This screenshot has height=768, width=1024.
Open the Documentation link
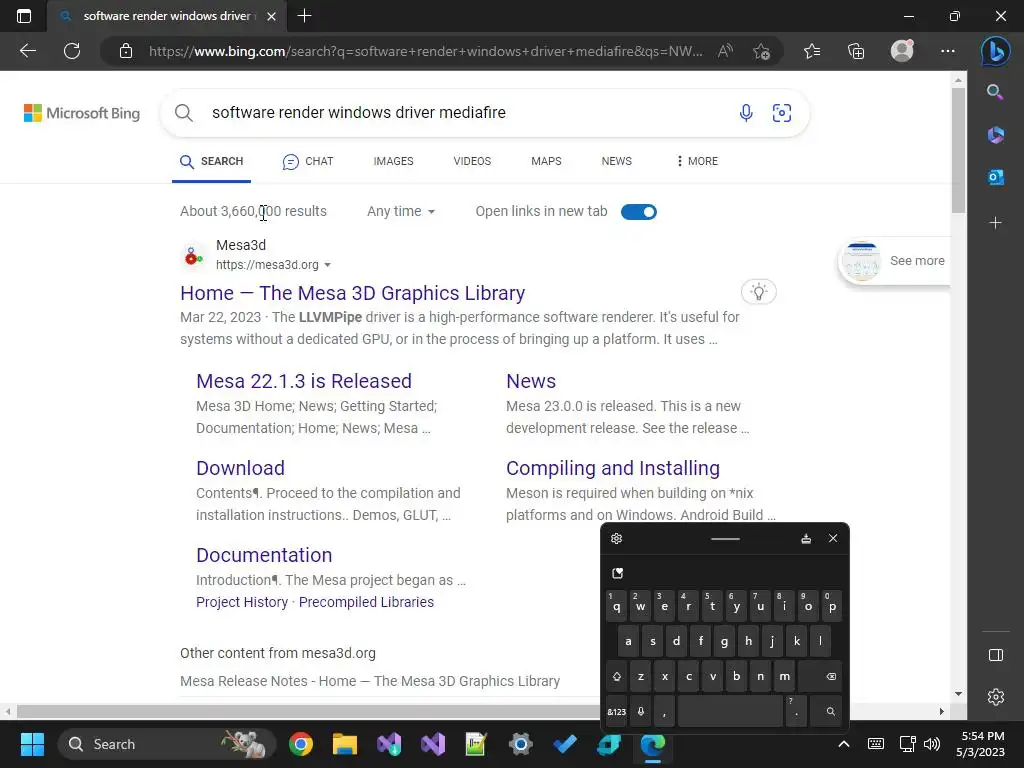point(264,555)
